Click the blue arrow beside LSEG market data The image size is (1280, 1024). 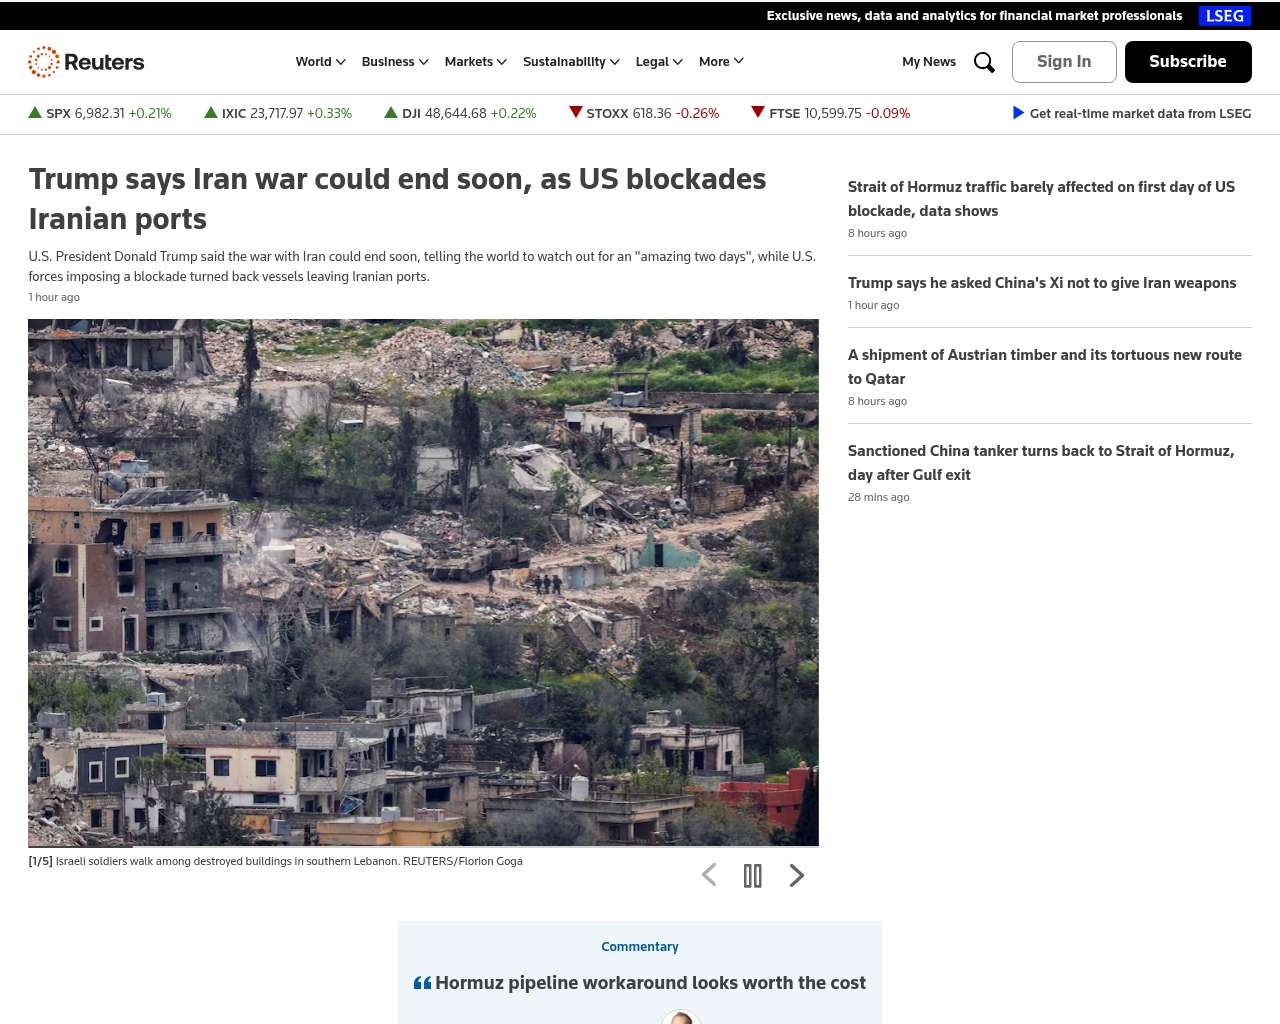1018,113
